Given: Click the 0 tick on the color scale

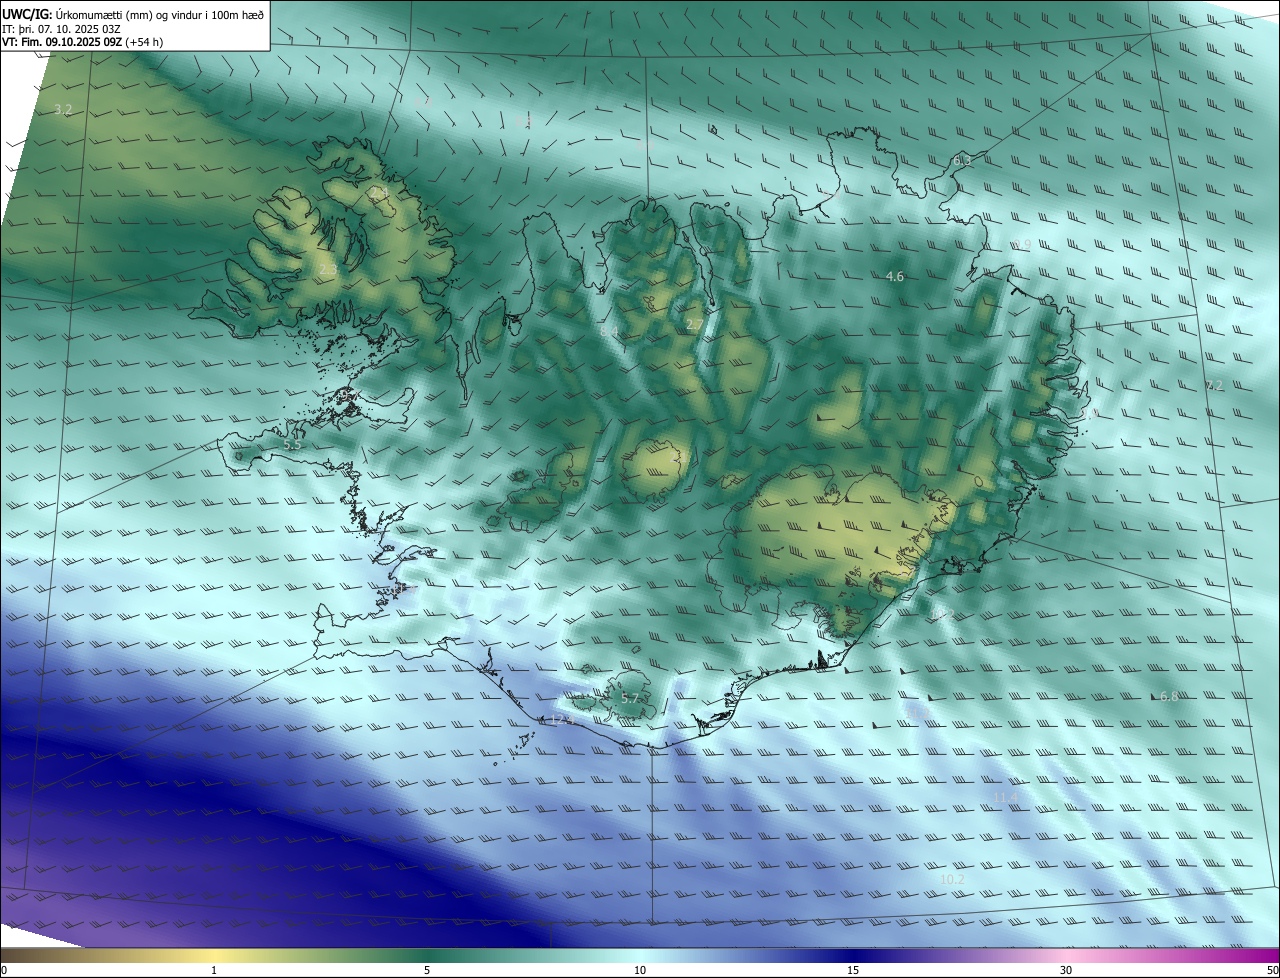Looking at the screenshot, I should (4, 970).
